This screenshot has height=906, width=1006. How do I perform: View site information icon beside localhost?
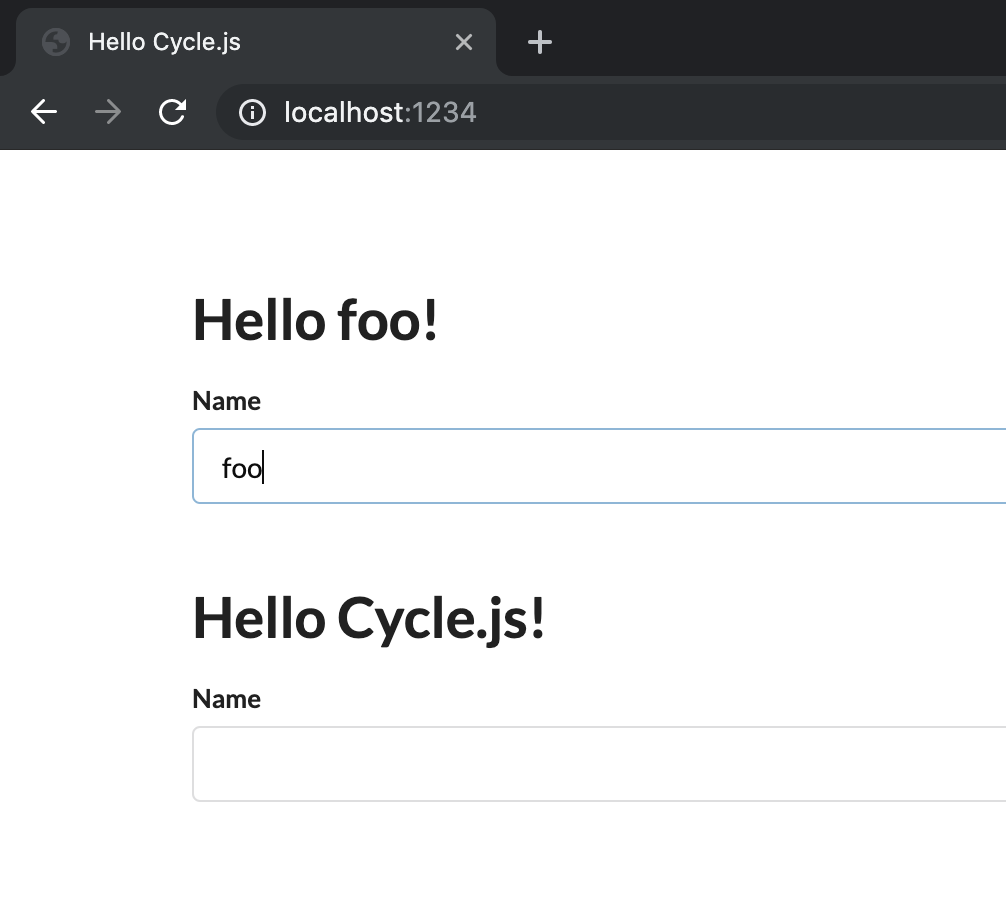[252, 112]
